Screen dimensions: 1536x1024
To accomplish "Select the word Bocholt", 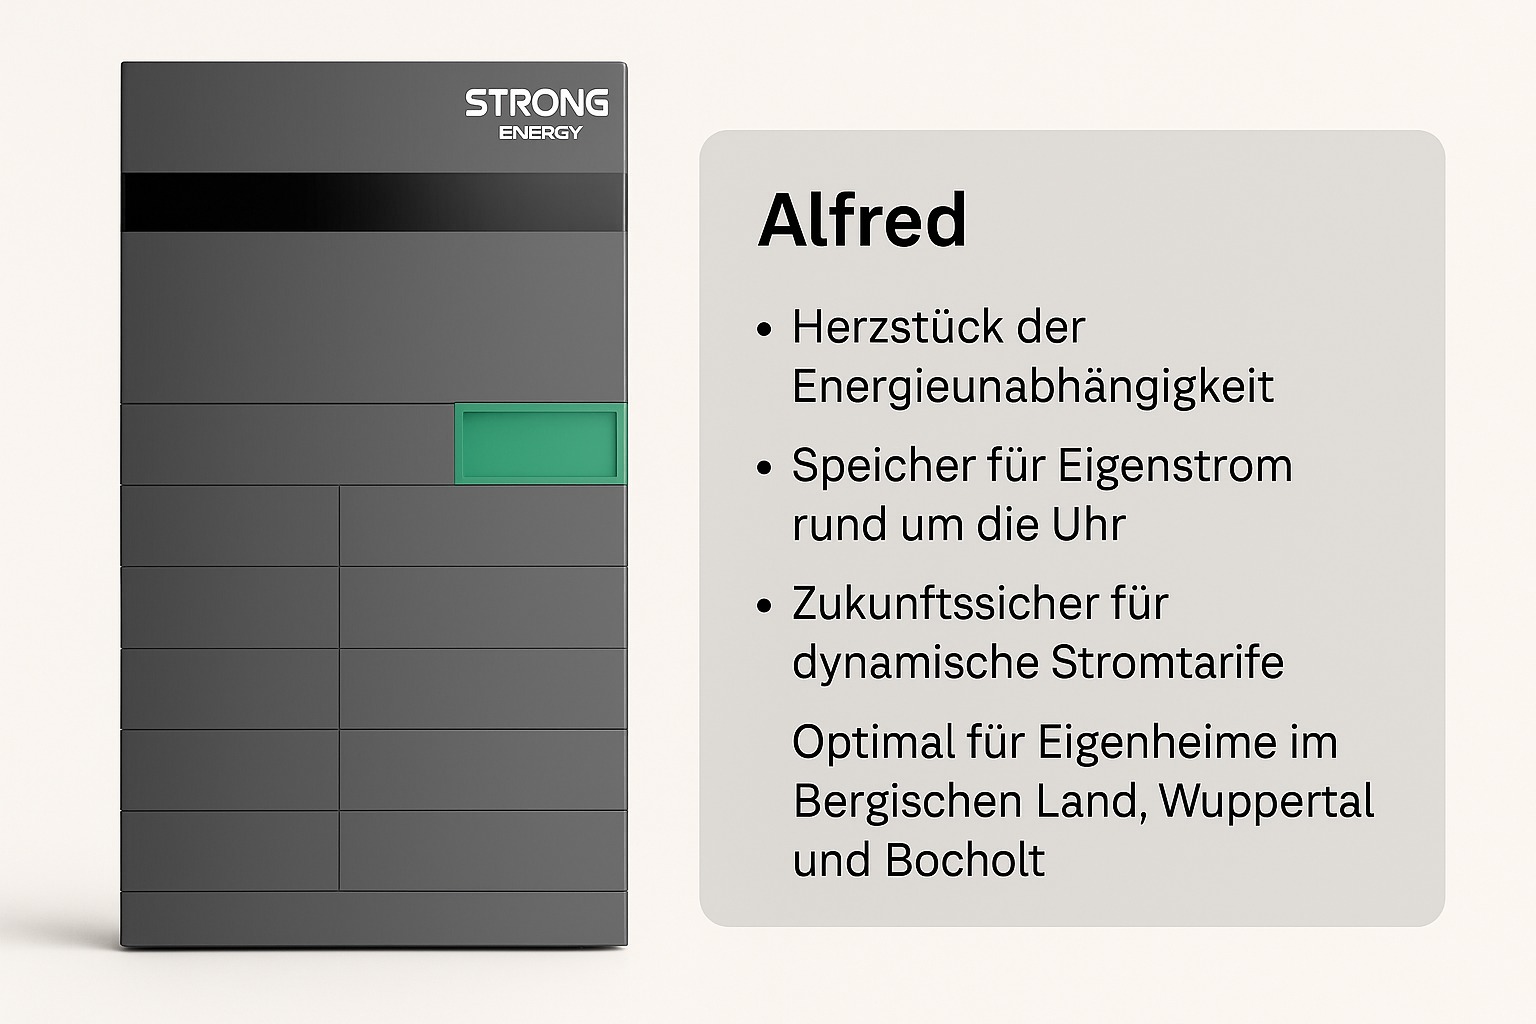I will point(966,861).
